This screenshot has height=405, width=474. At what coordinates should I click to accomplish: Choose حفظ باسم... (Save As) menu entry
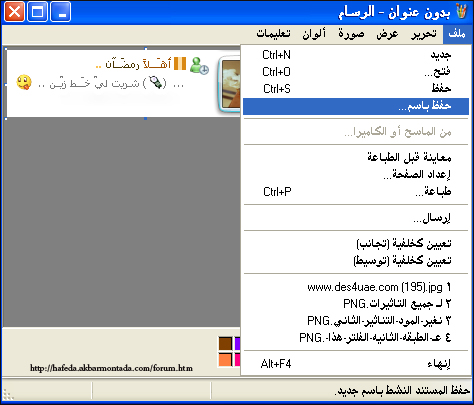pos(356,106)
